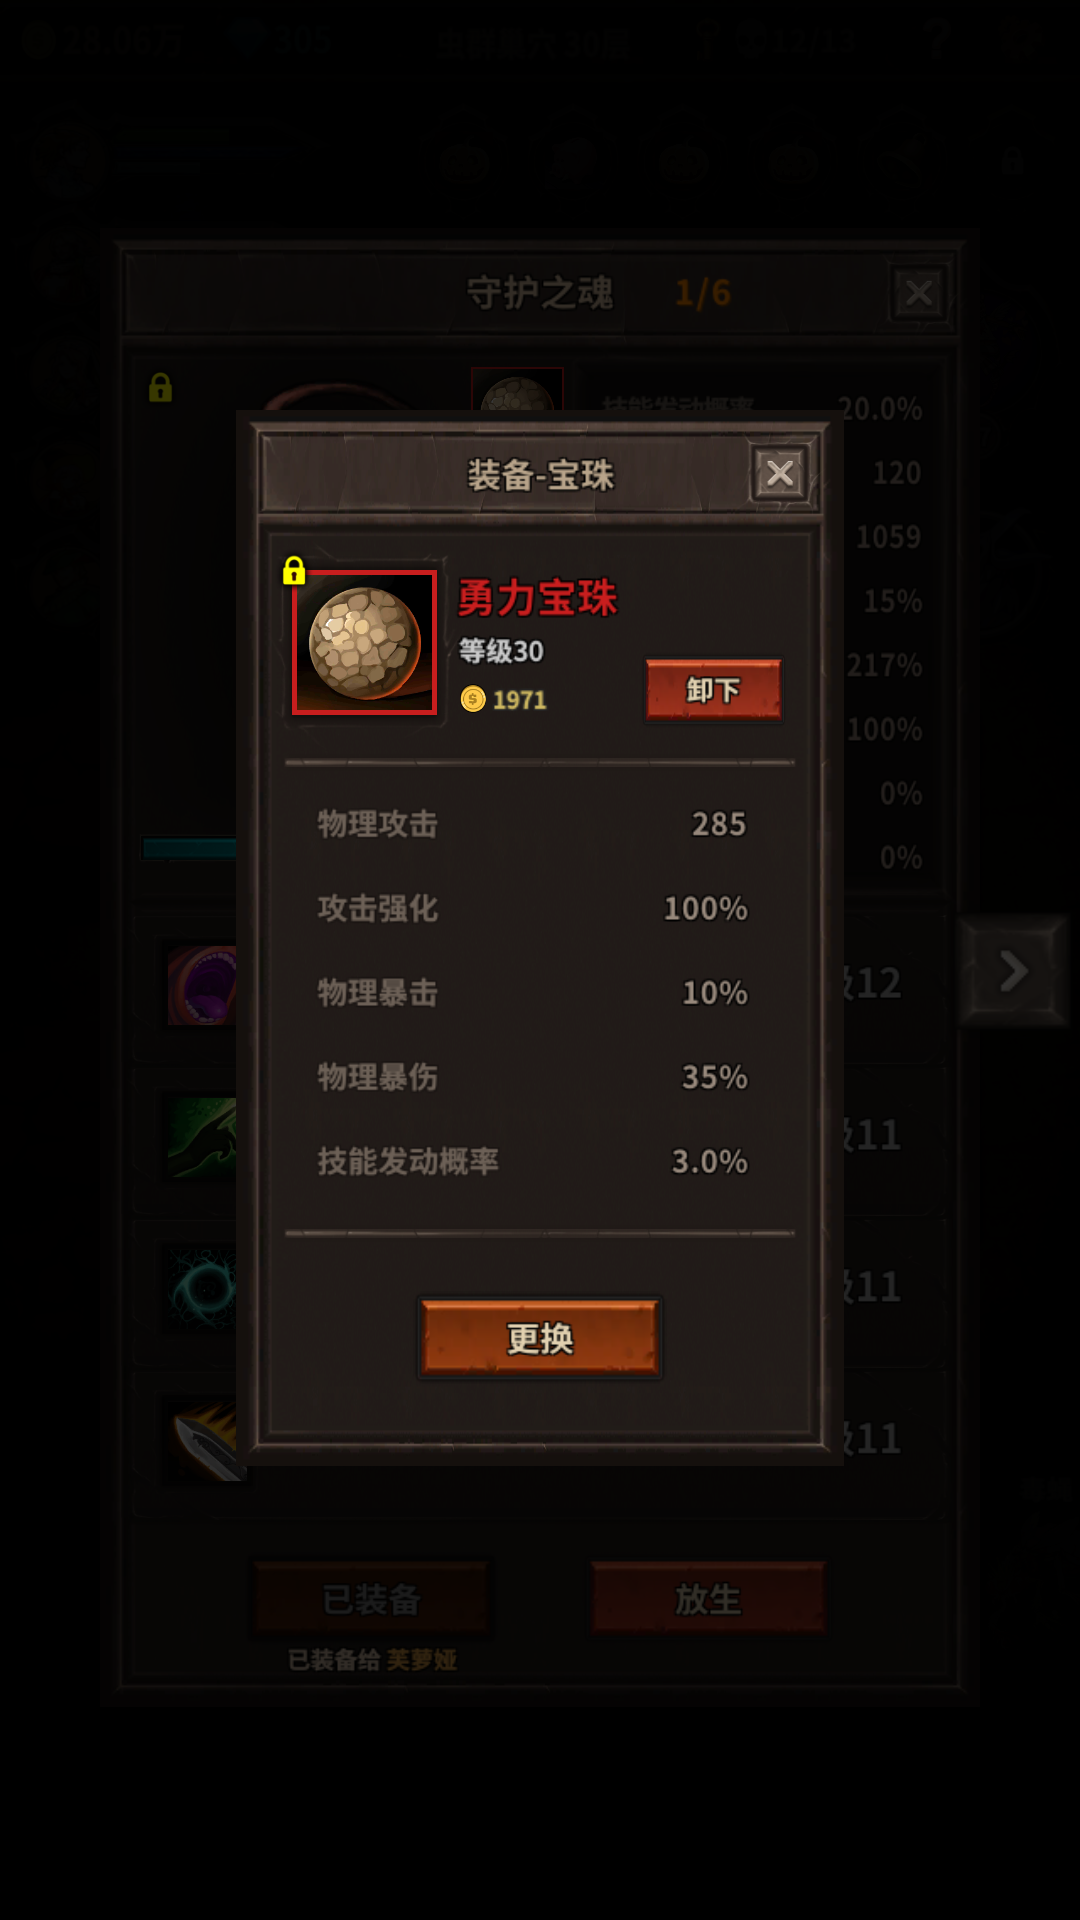Select the purple mouth skill icon
The image size is (1080, 1920).
tap(203, 986)
